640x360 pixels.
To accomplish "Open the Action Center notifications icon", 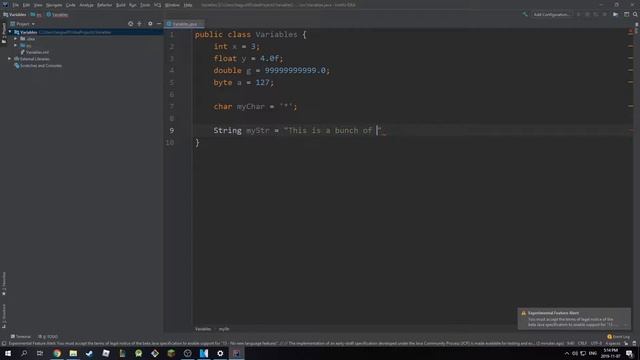I will 629,353.
